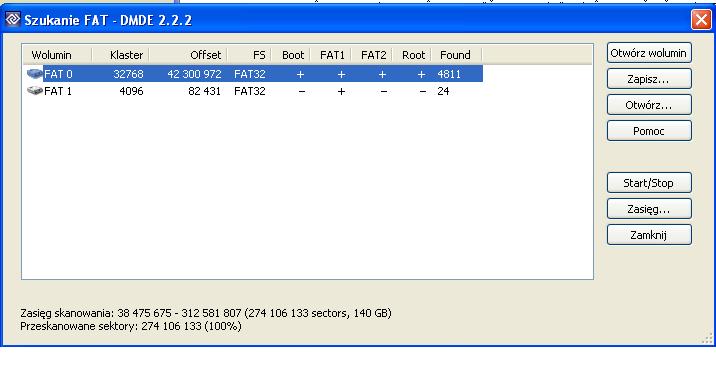Click the window resize grip corner

707,338
